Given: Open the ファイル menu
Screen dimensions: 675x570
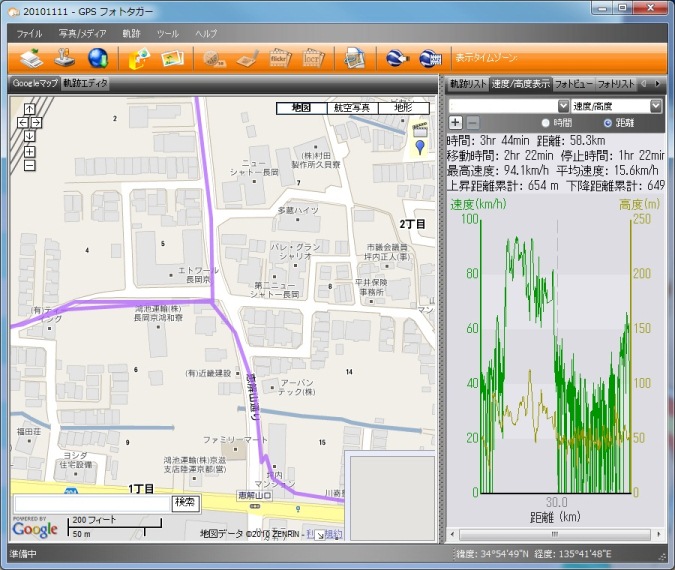Looking at the screenshot, I should pyautogui.click(x=29, y=34).
